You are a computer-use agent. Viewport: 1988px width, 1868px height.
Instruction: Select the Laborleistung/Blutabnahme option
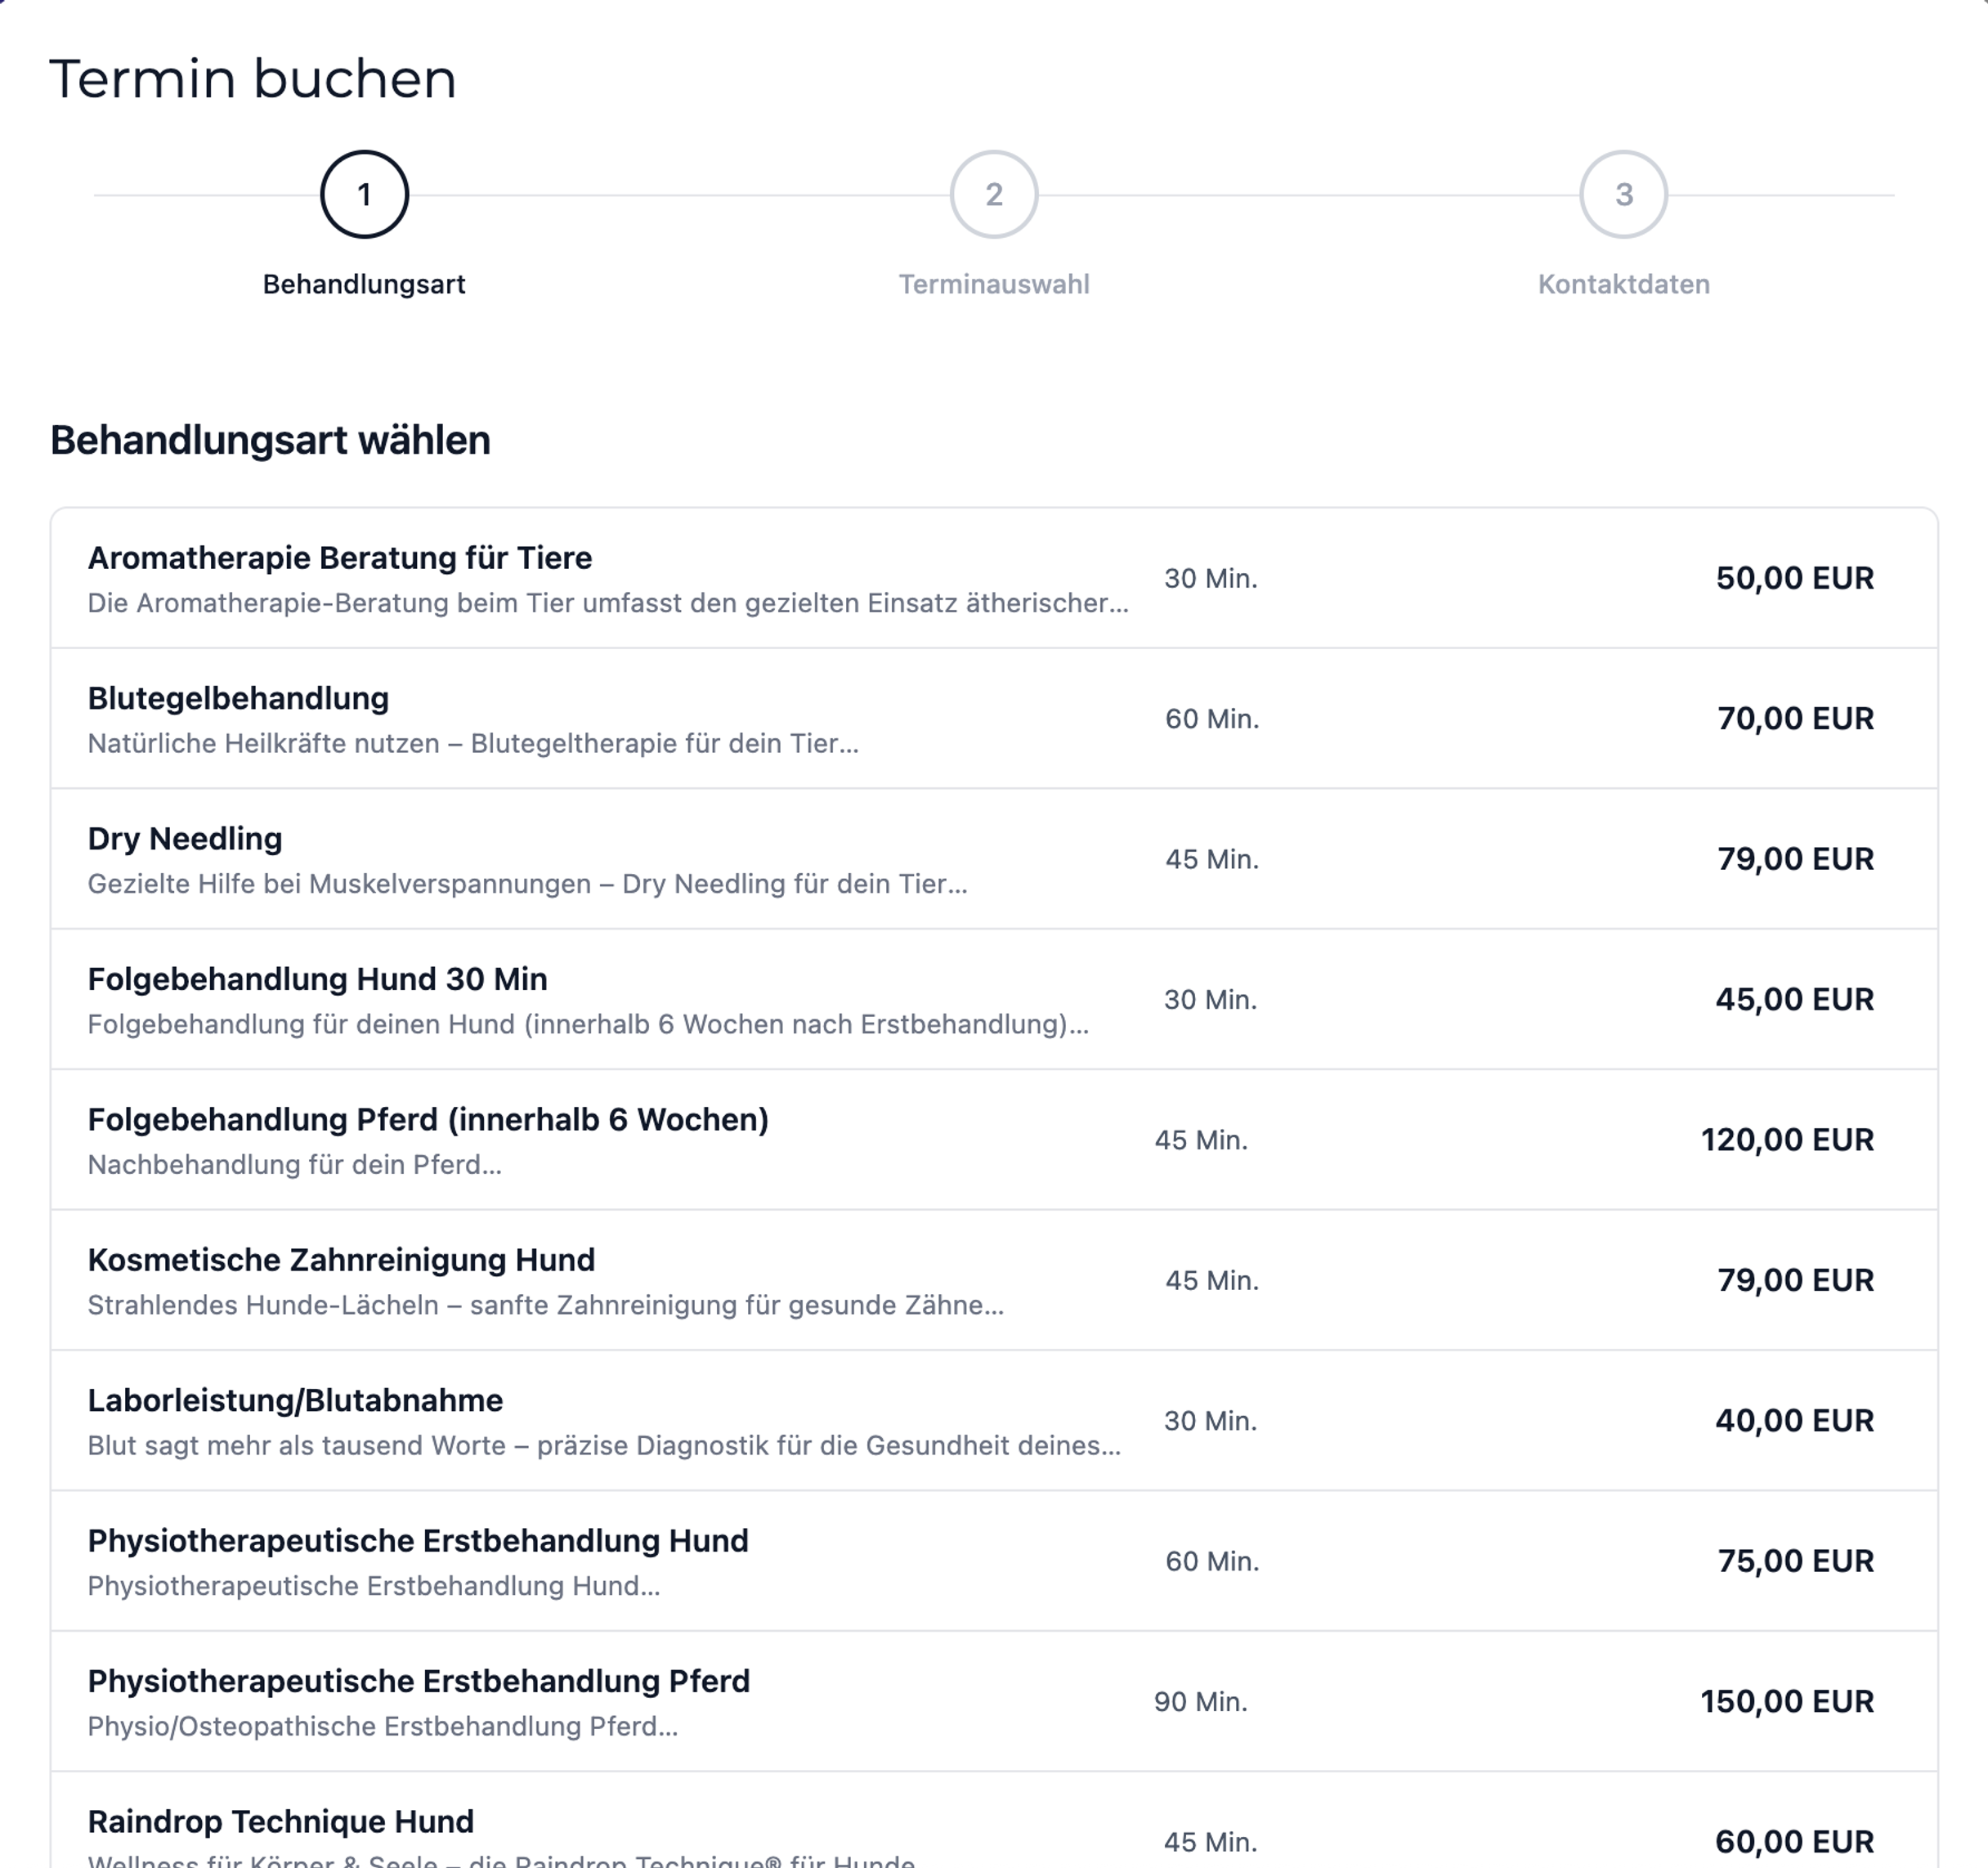click(993, 1421)
